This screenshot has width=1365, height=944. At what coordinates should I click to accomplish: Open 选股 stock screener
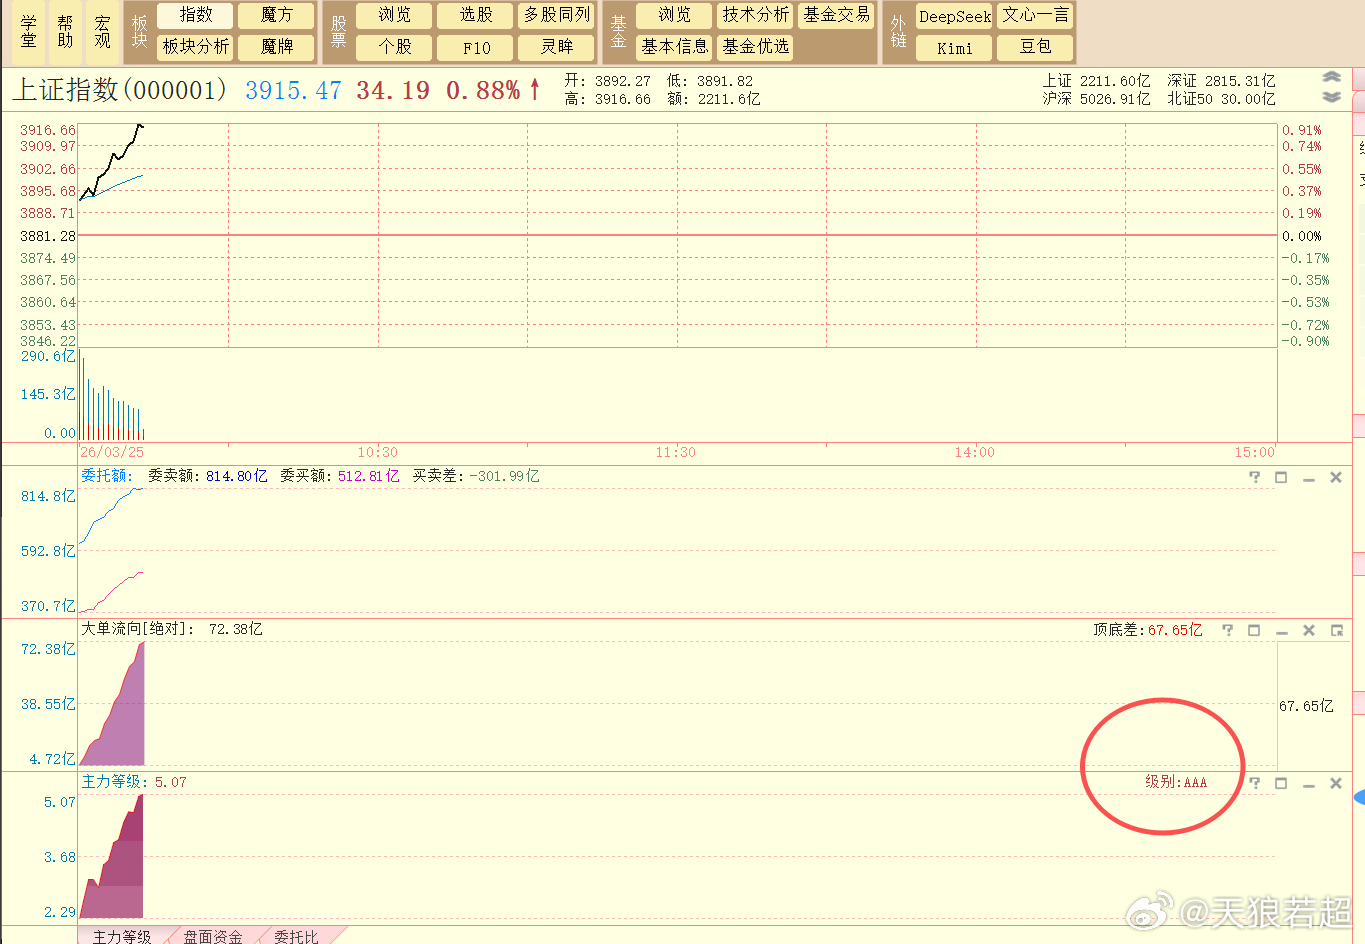476,15
